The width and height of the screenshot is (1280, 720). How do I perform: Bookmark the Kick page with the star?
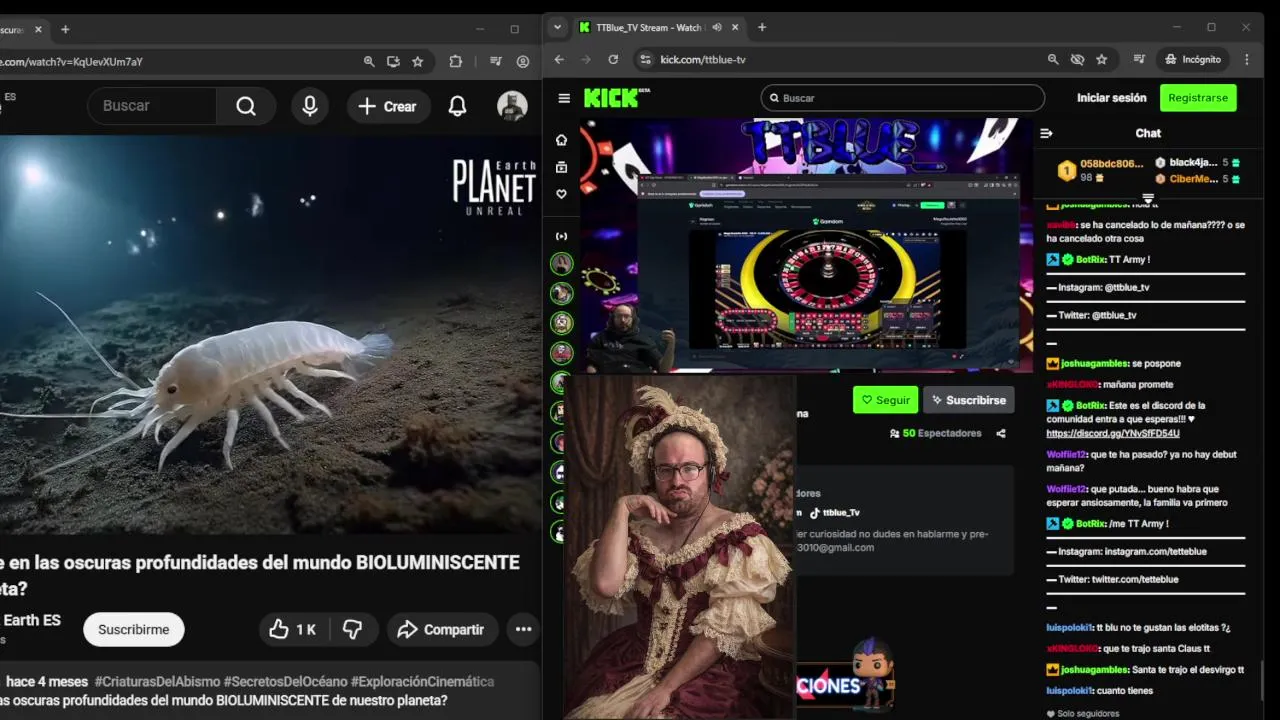1101,59
